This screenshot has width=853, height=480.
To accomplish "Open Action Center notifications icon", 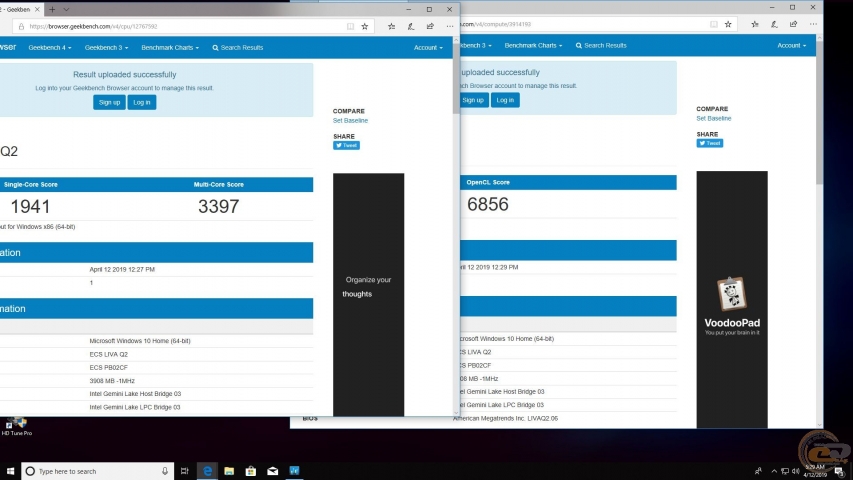I will point(839,471).
